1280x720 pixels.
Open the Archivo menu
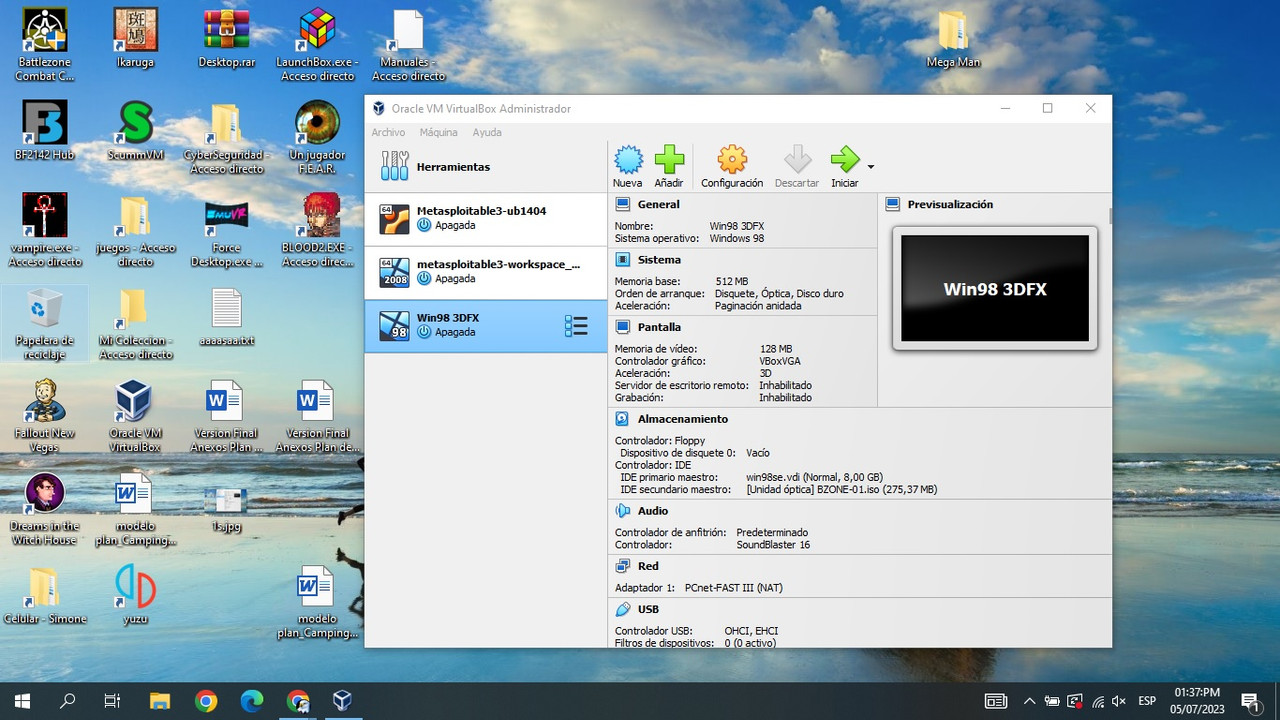click(x=388, y=132)
